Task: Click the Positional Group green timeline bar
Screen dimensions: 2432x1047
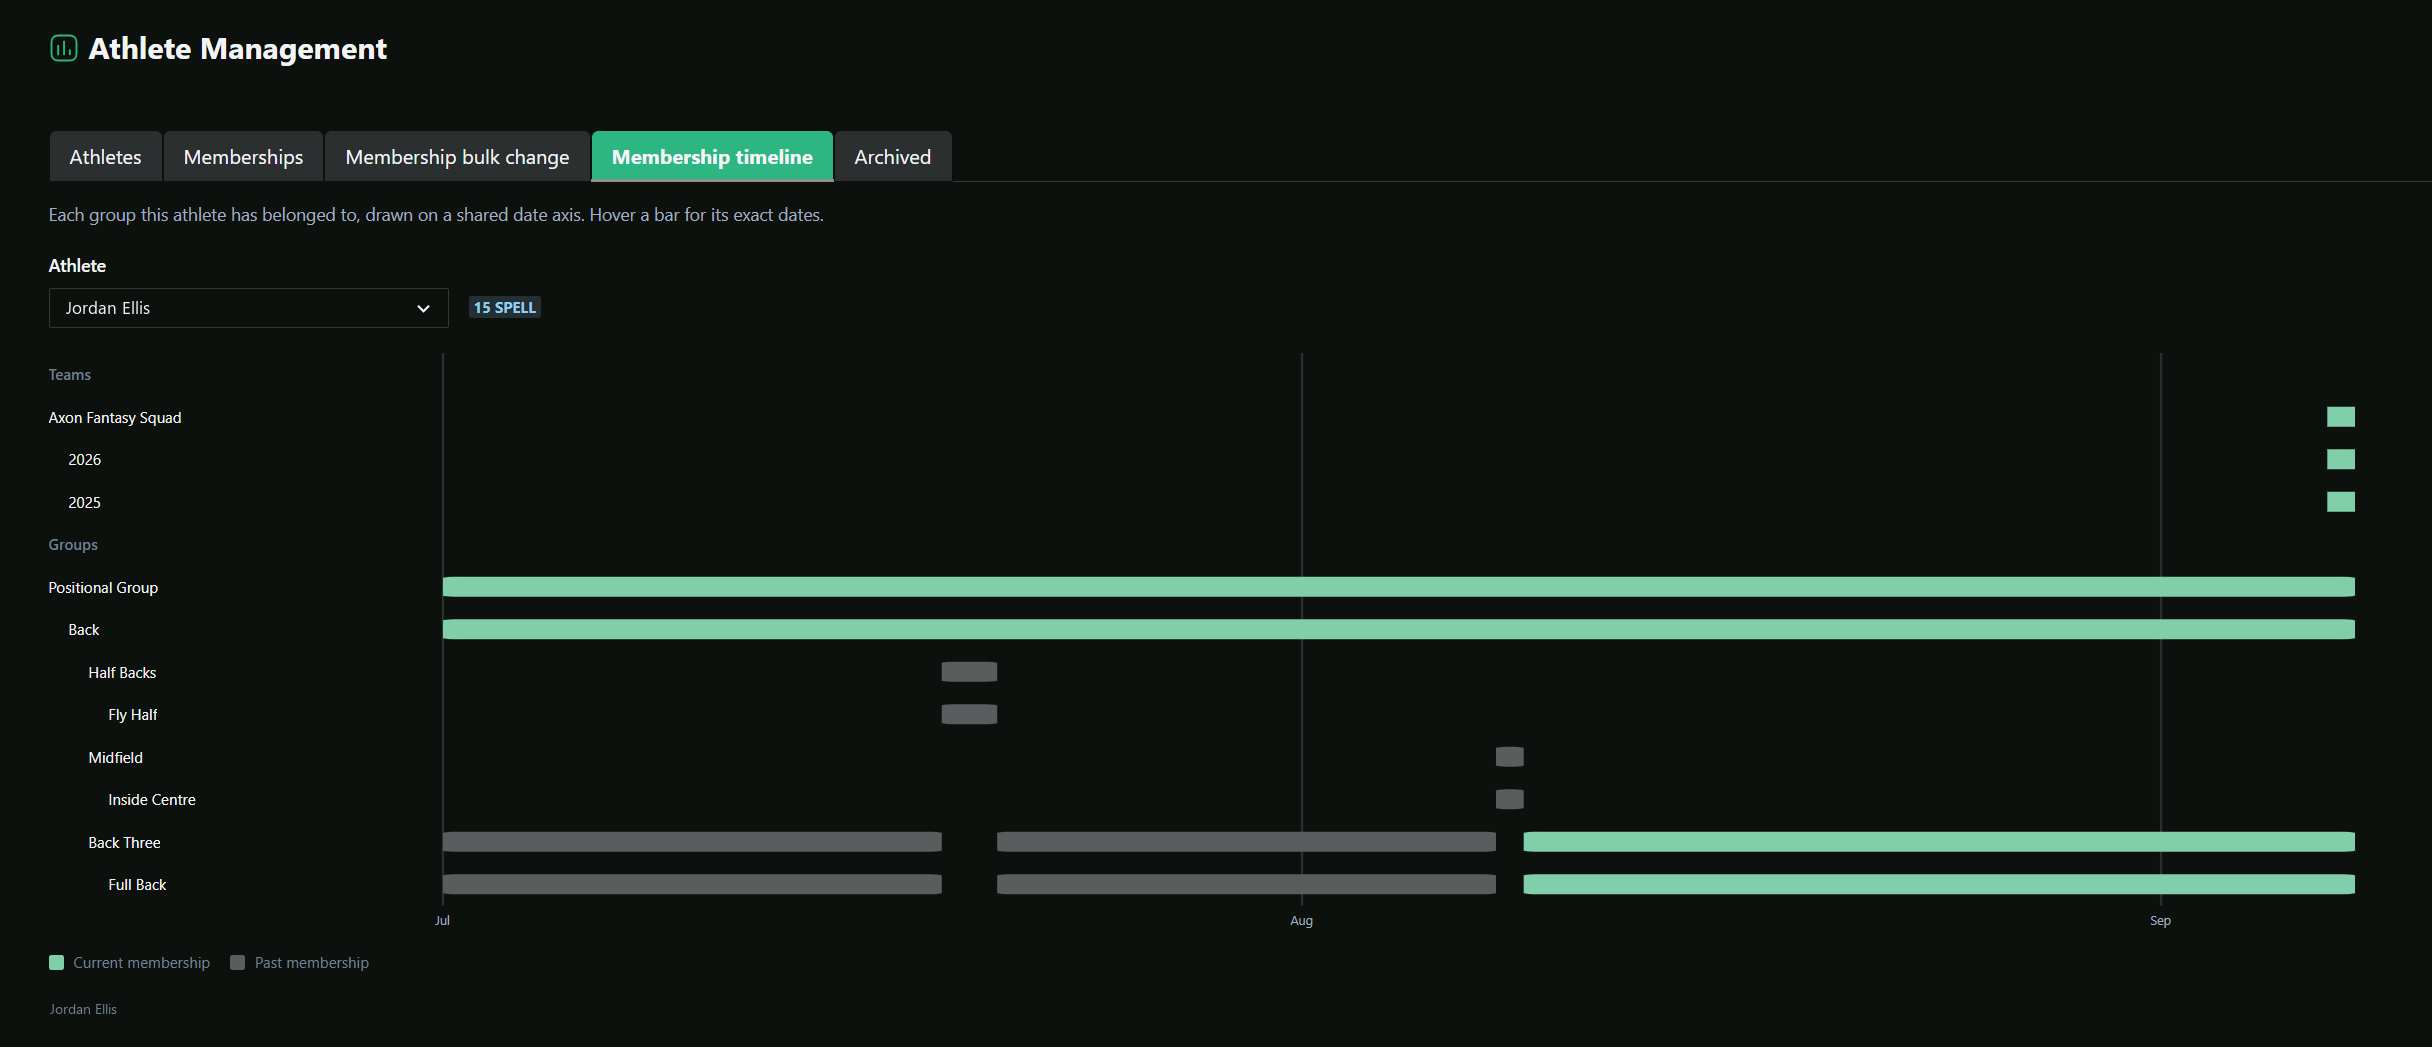Action: (1398, 587)
